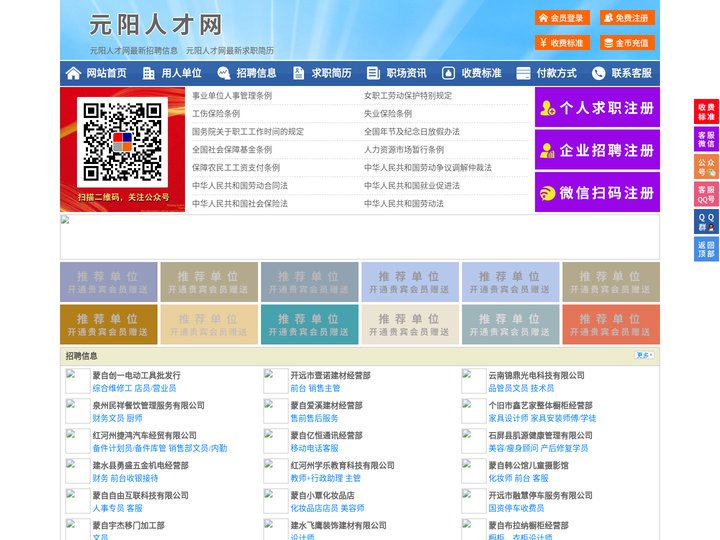Click the yen icon on 收费标准 button

(x=543, y=43)
